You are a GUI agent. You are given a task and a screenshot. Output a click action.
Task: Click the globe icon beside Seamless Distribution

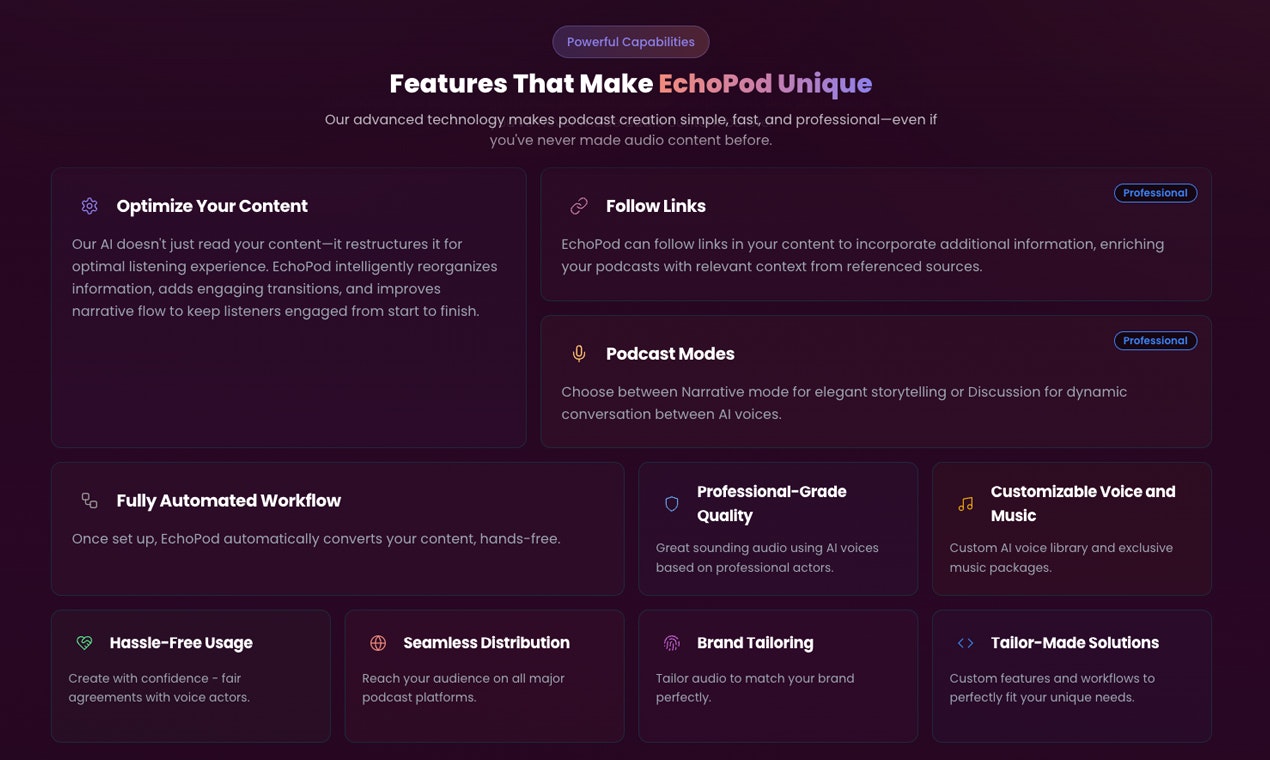pos(378,643)
